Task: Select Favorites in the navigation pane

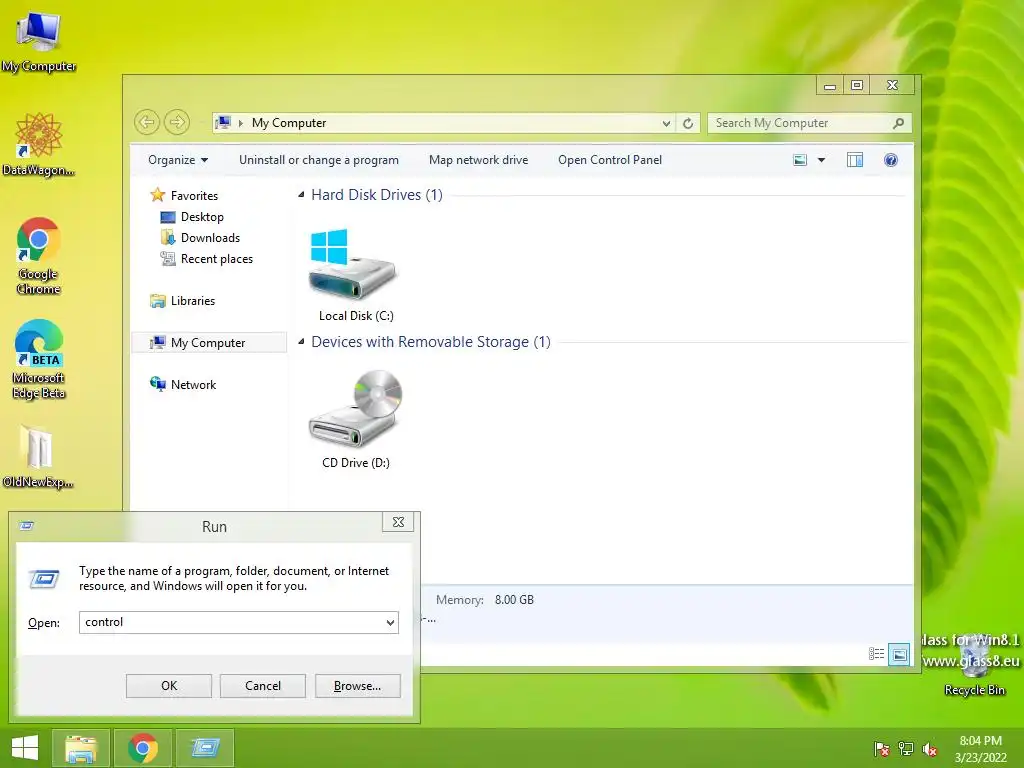Action: point(185,195)
